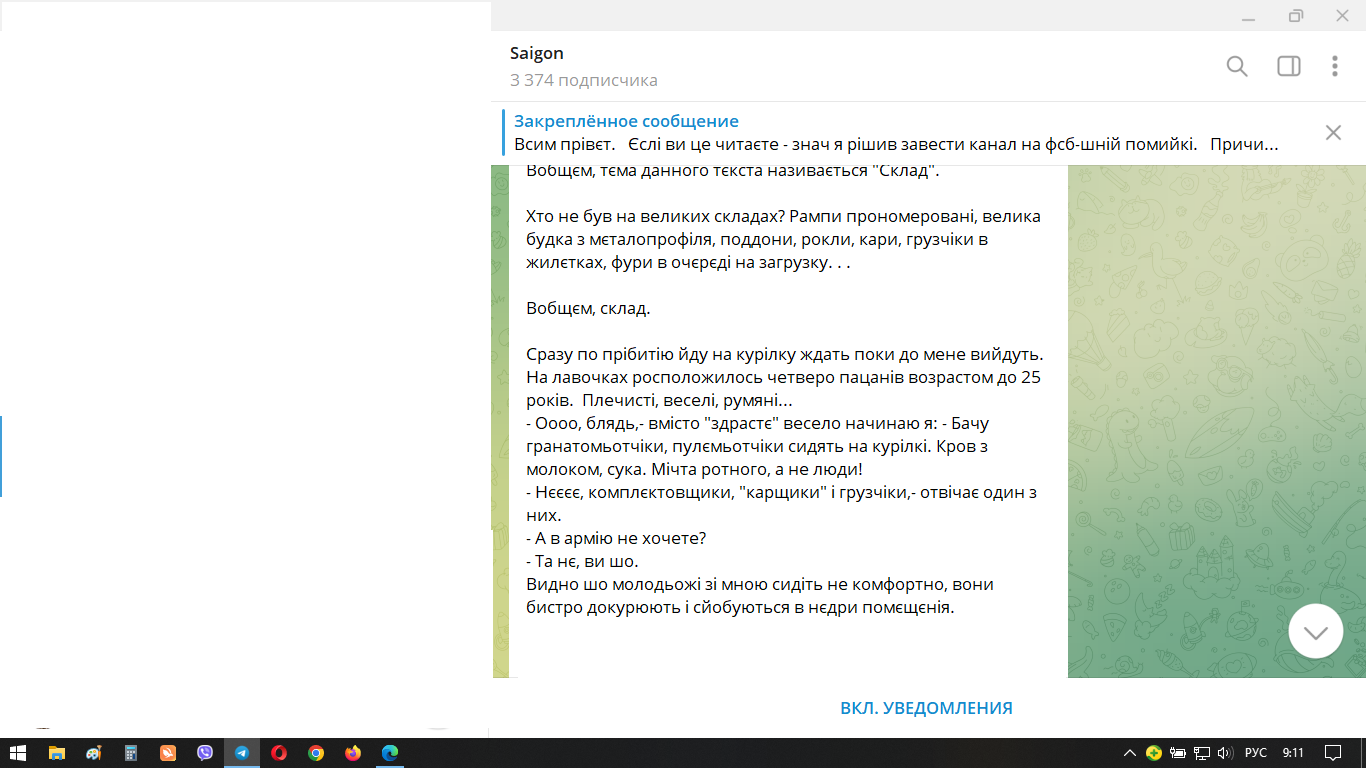This screenshot has height=768, width=1366.
Task: Open the battery status tray icon
Action: point(1178,753)
